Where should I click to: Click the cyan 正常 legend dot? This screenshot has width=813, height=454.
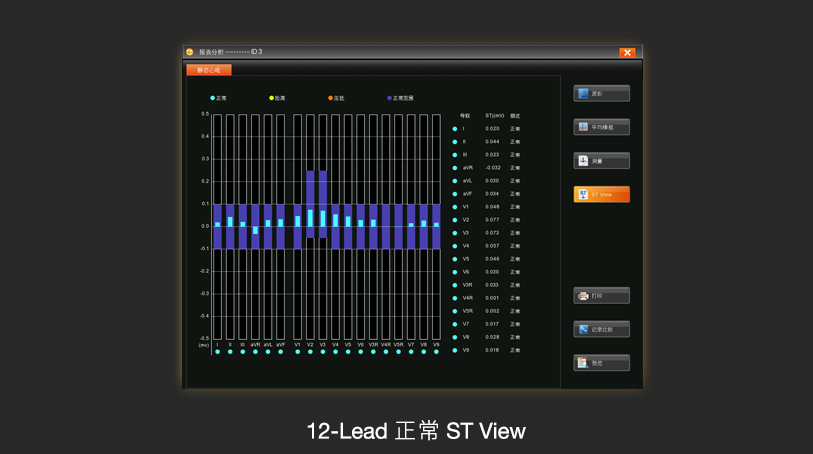213,98
